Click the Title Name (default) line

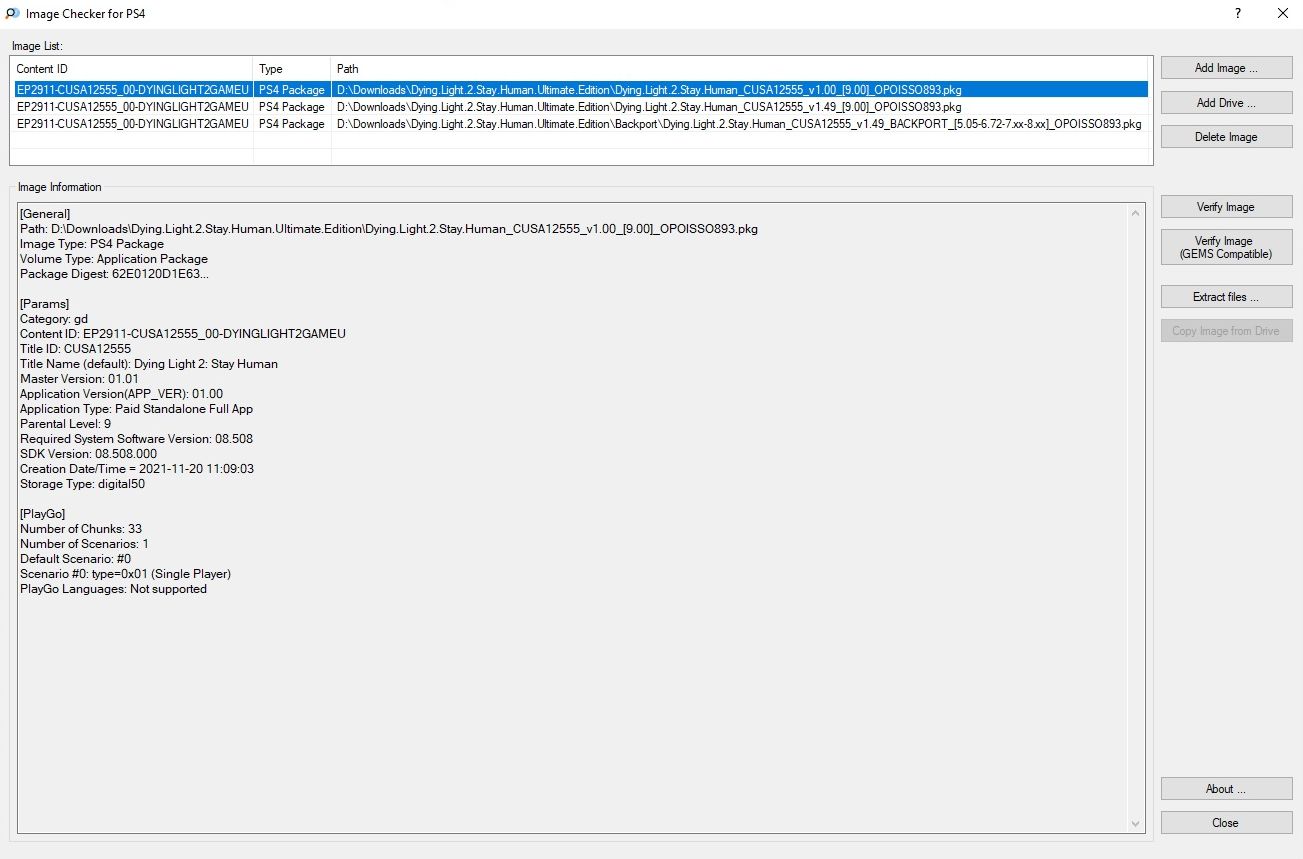pyautogui.click(x=149, y=364)
